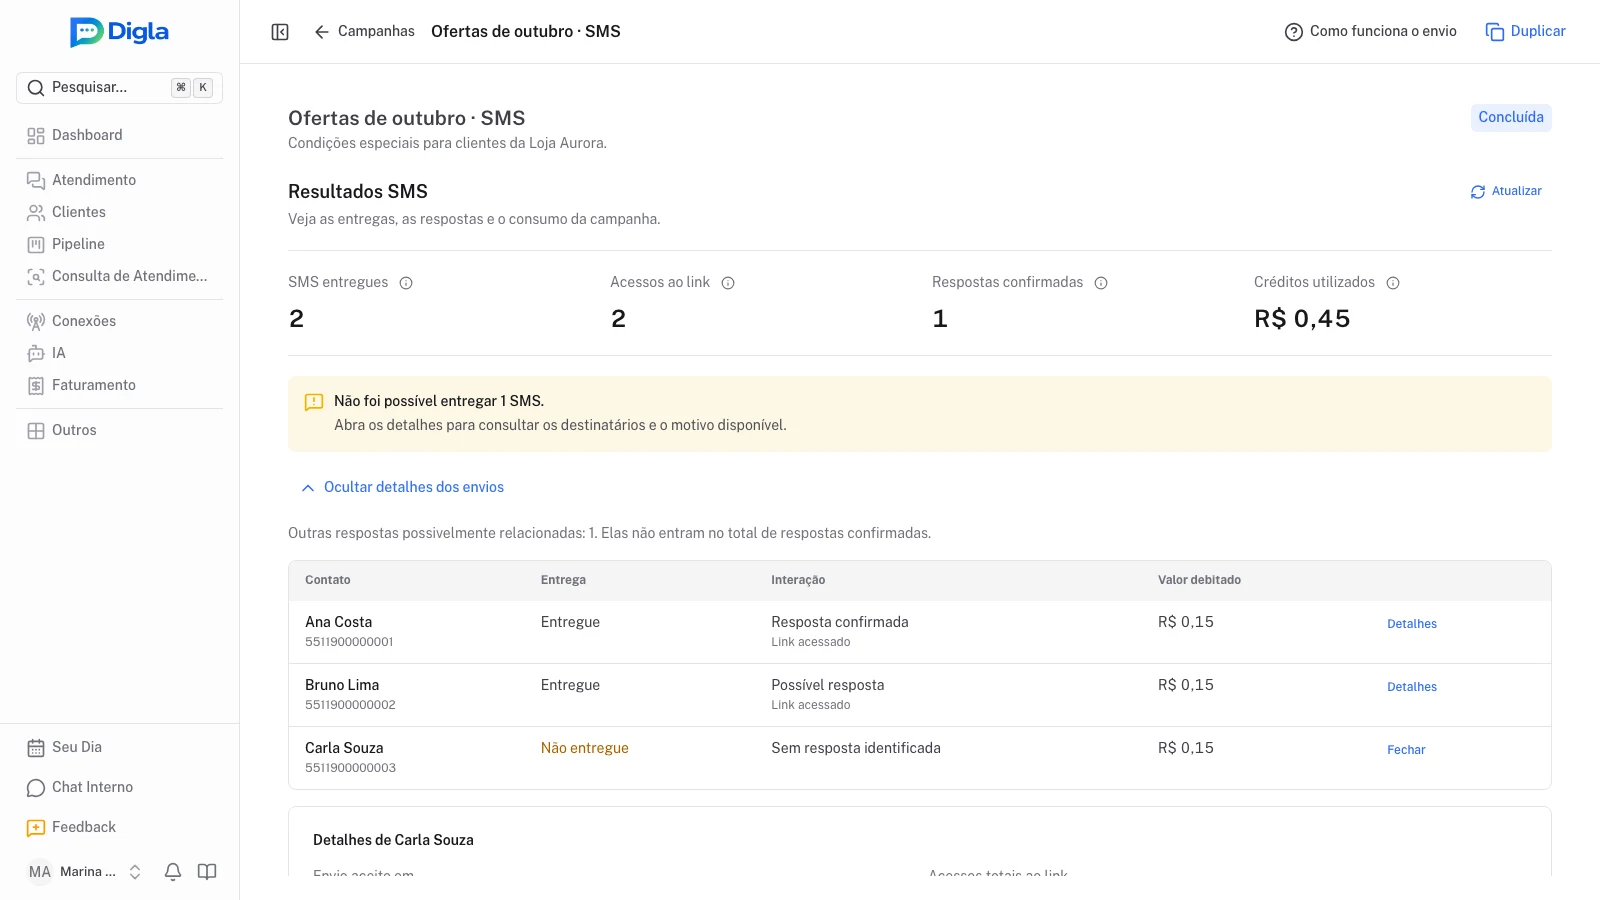Collapse Ocultar detalhes dos envios
The image size is (1600, 900).
pos(402,487)
